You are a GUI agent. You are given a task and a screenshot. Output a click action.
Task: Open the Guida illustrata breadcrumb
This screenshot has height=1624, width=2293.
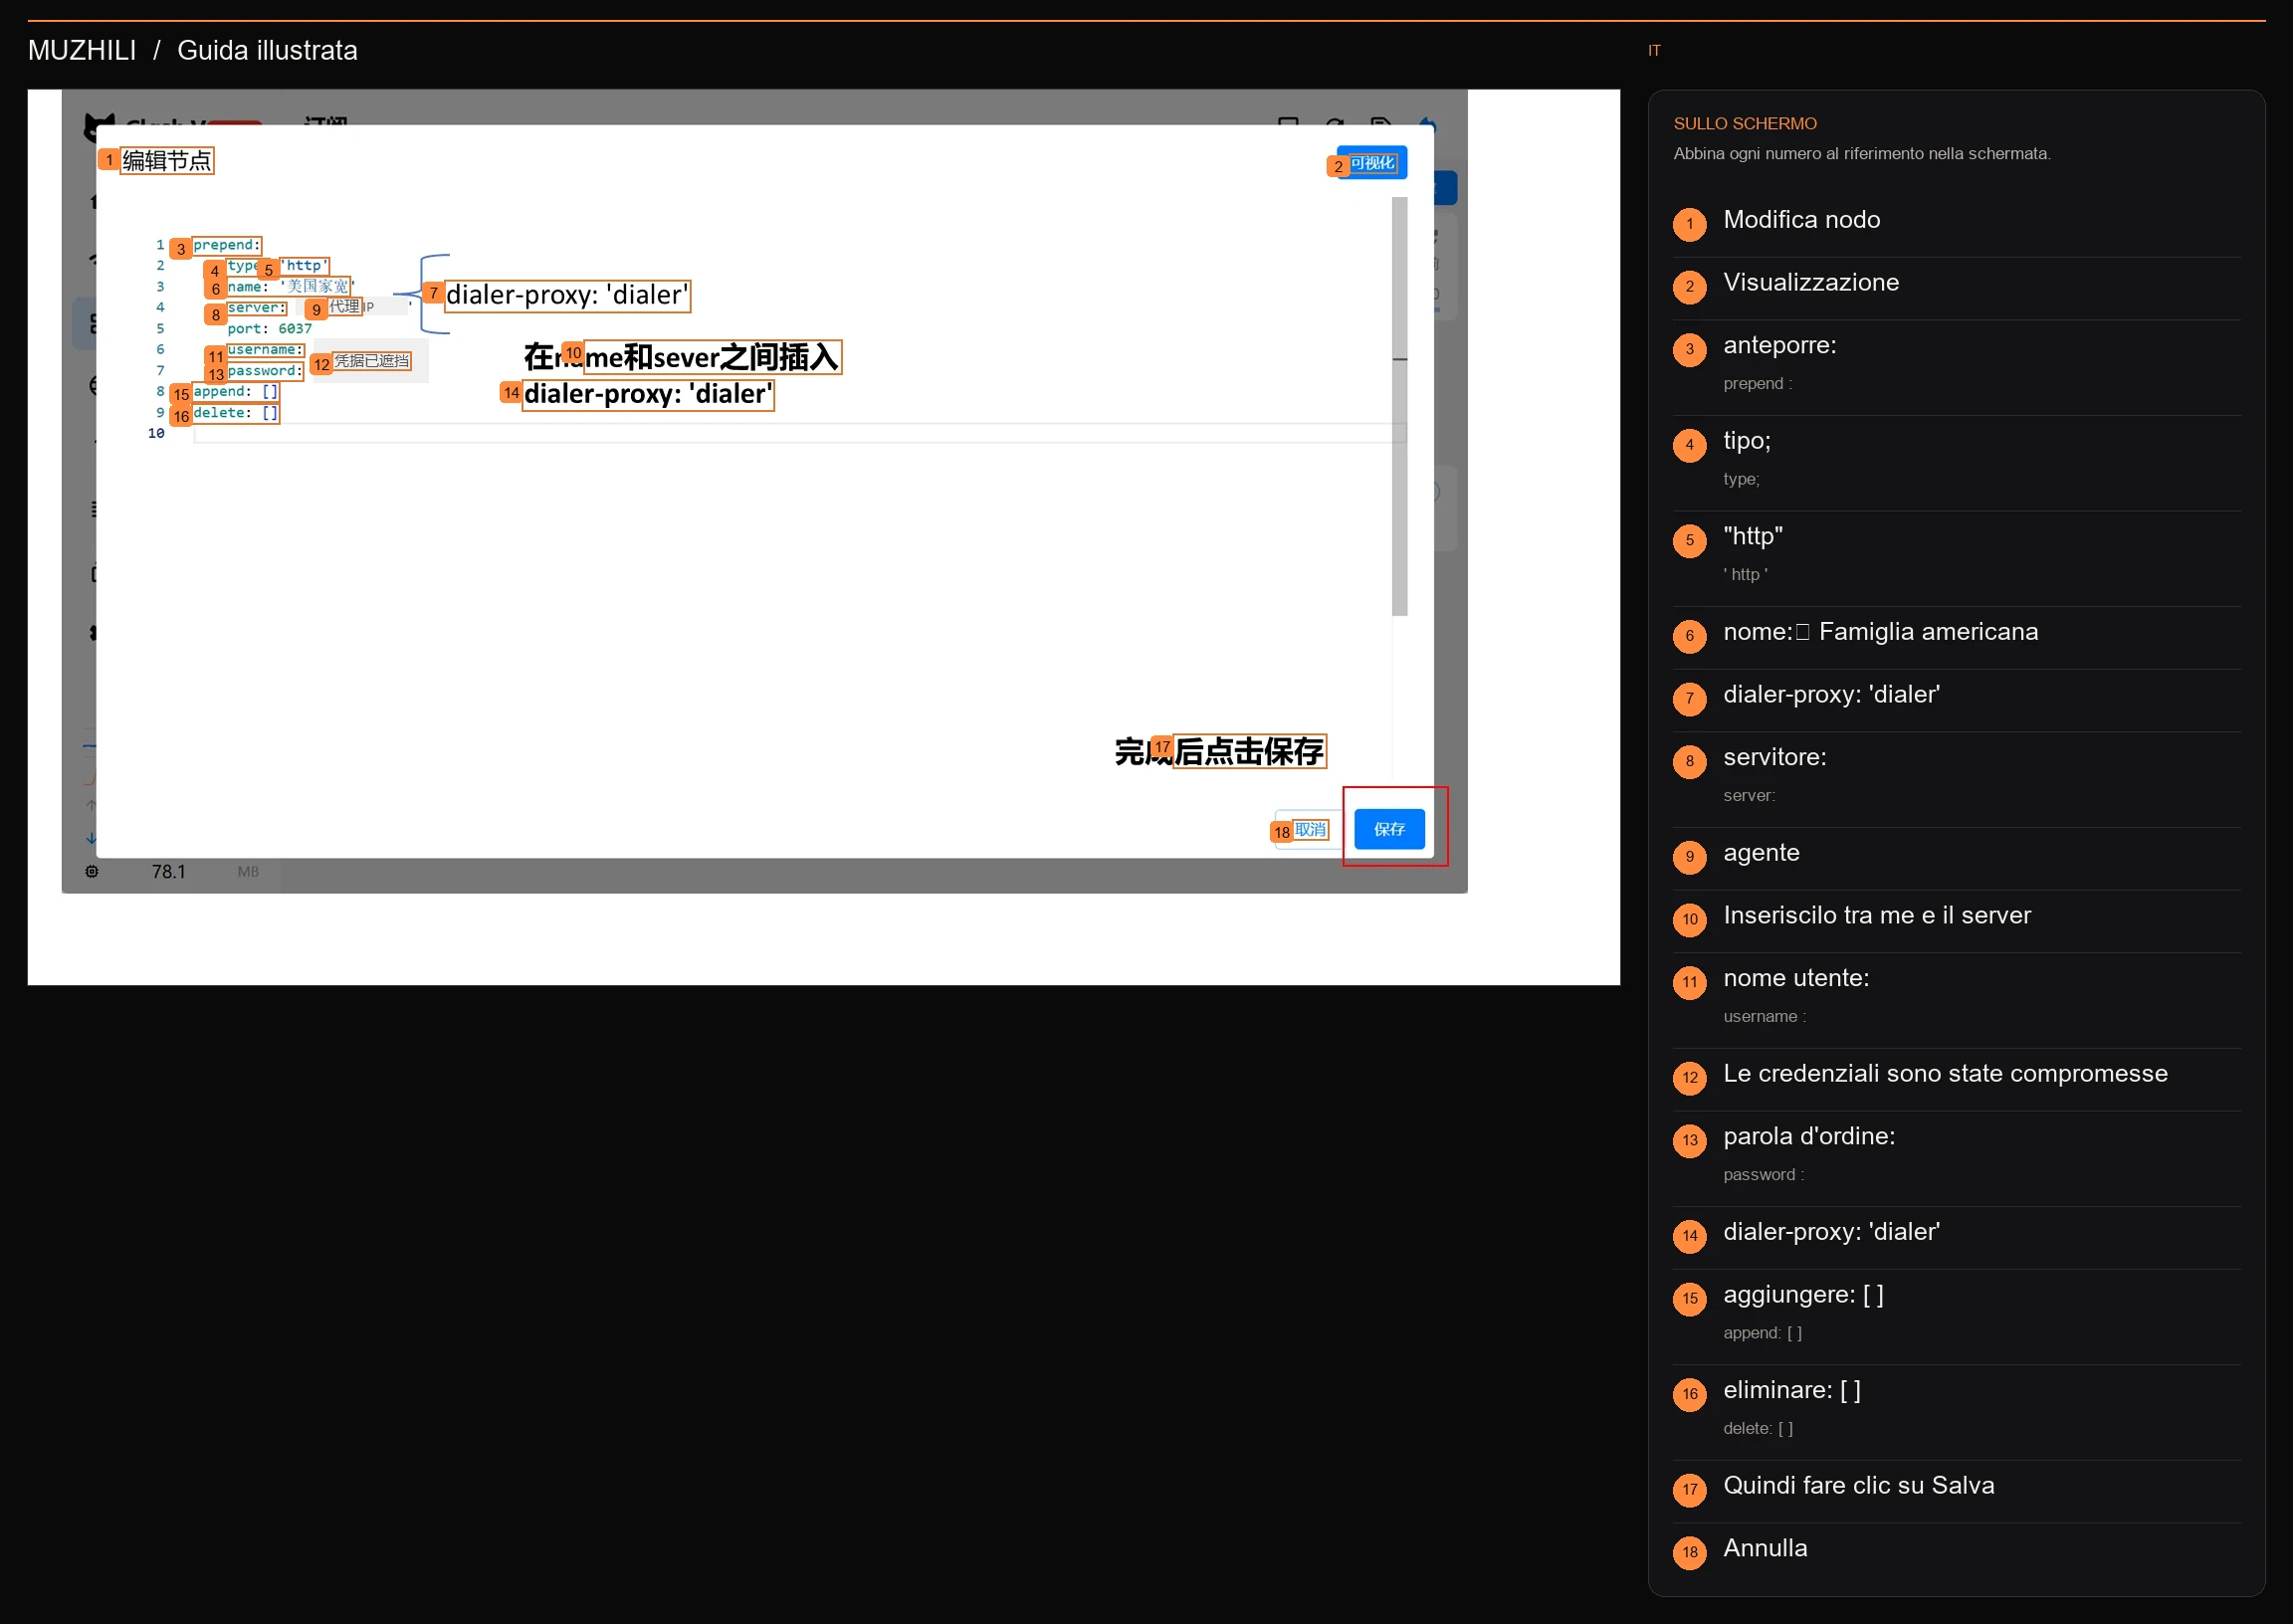point(267,50)
